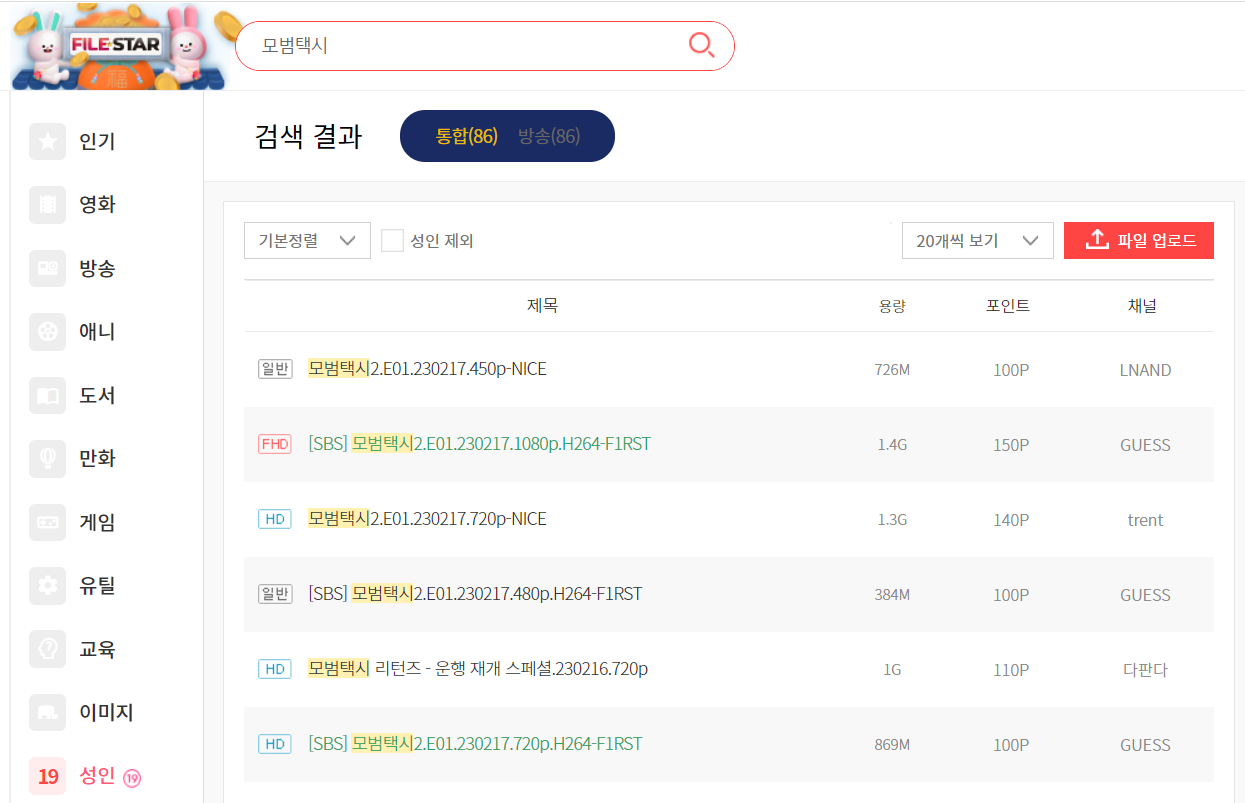
Task: Click the 포인트 column header
Action: coord(1008,306)
